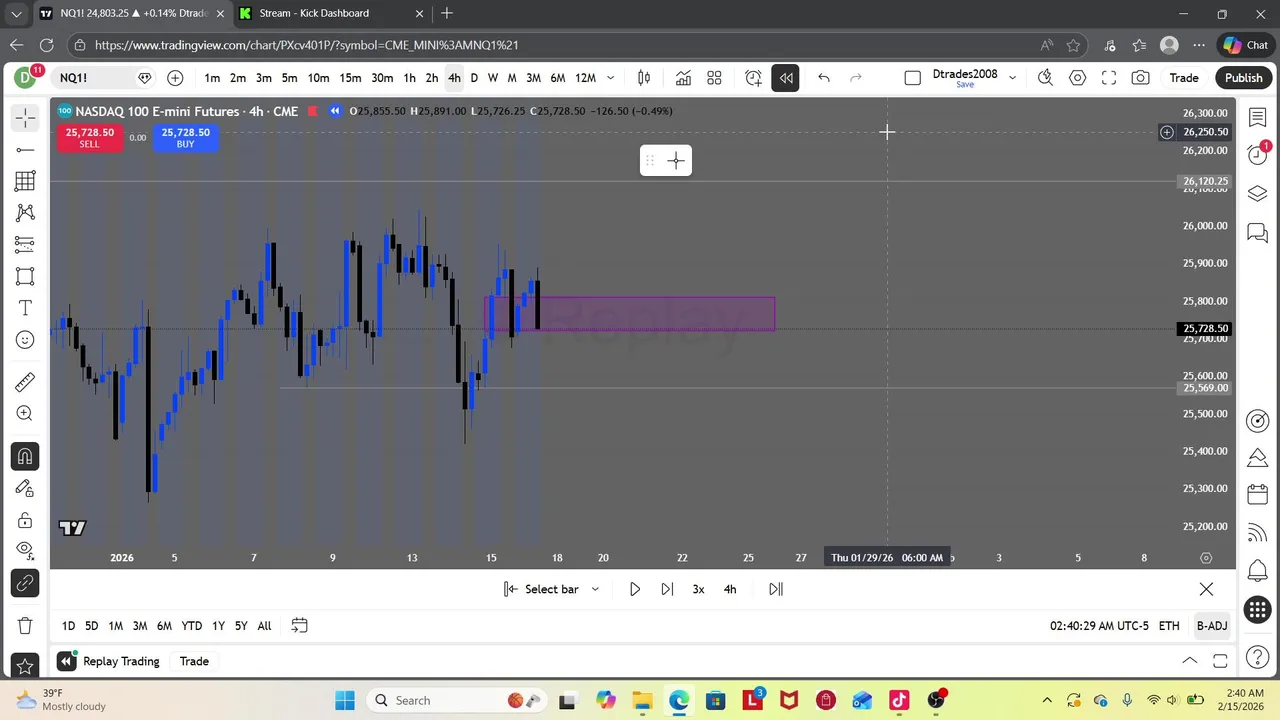The width and height of the screenshot is (1280, 720).
Task: Open forecasting and measurement tools
Action: pos(25,244)
